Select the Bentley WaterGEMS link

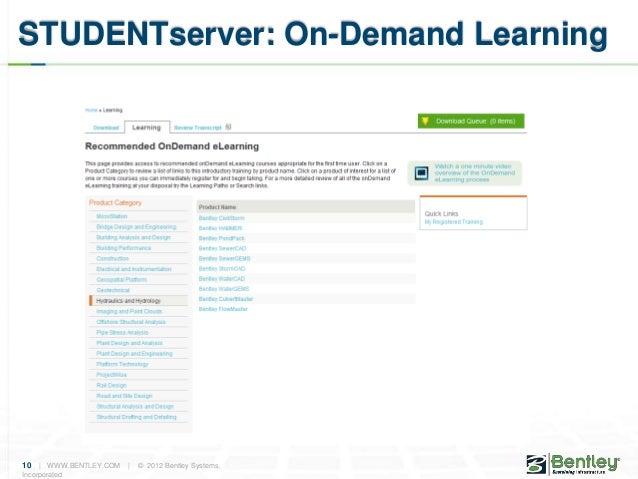pos(224,289)
